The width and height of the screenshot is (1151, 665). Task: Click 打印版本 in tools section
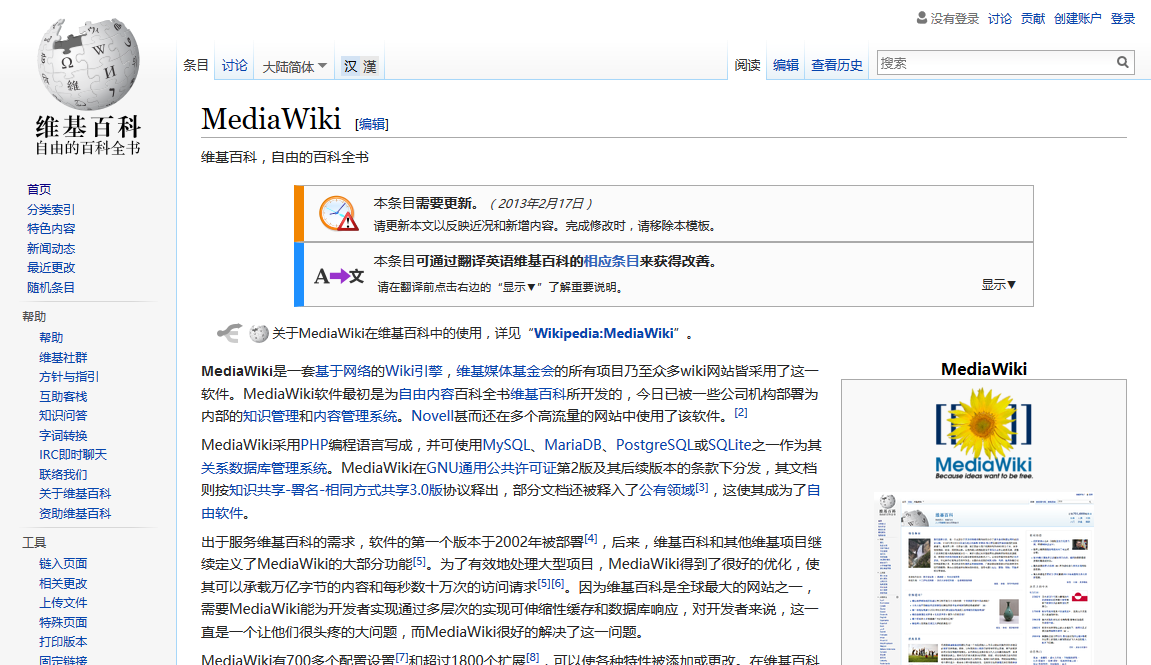pos(63,642)
